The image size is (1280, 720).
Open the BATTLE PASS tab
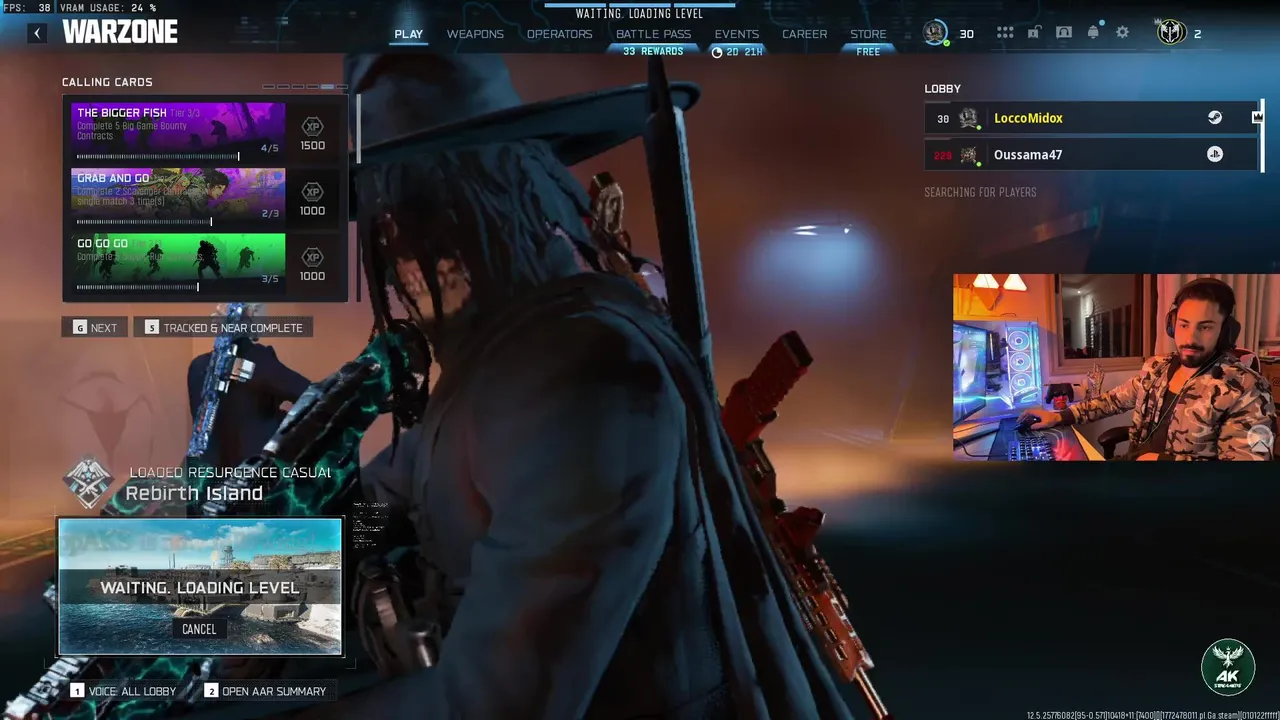[653, 34]
